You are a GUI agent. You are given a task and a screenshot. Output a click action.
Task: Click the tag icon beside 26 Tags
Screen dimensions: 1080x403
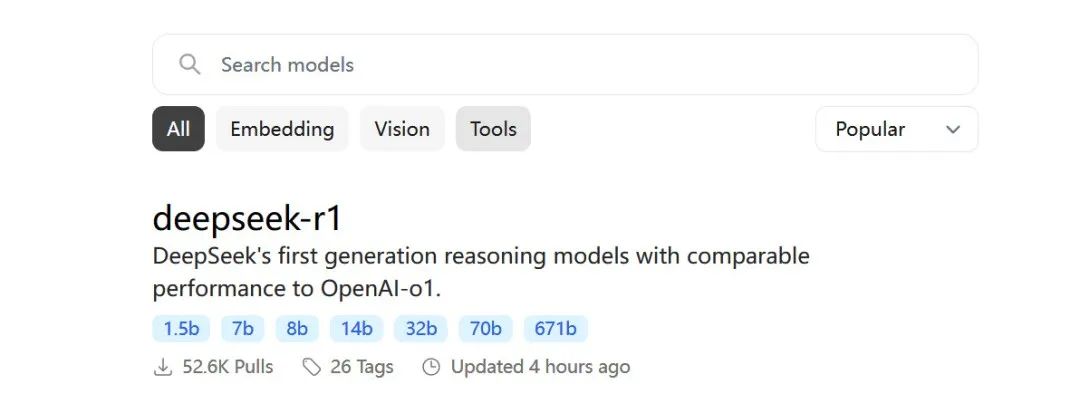tap(311, 367)
